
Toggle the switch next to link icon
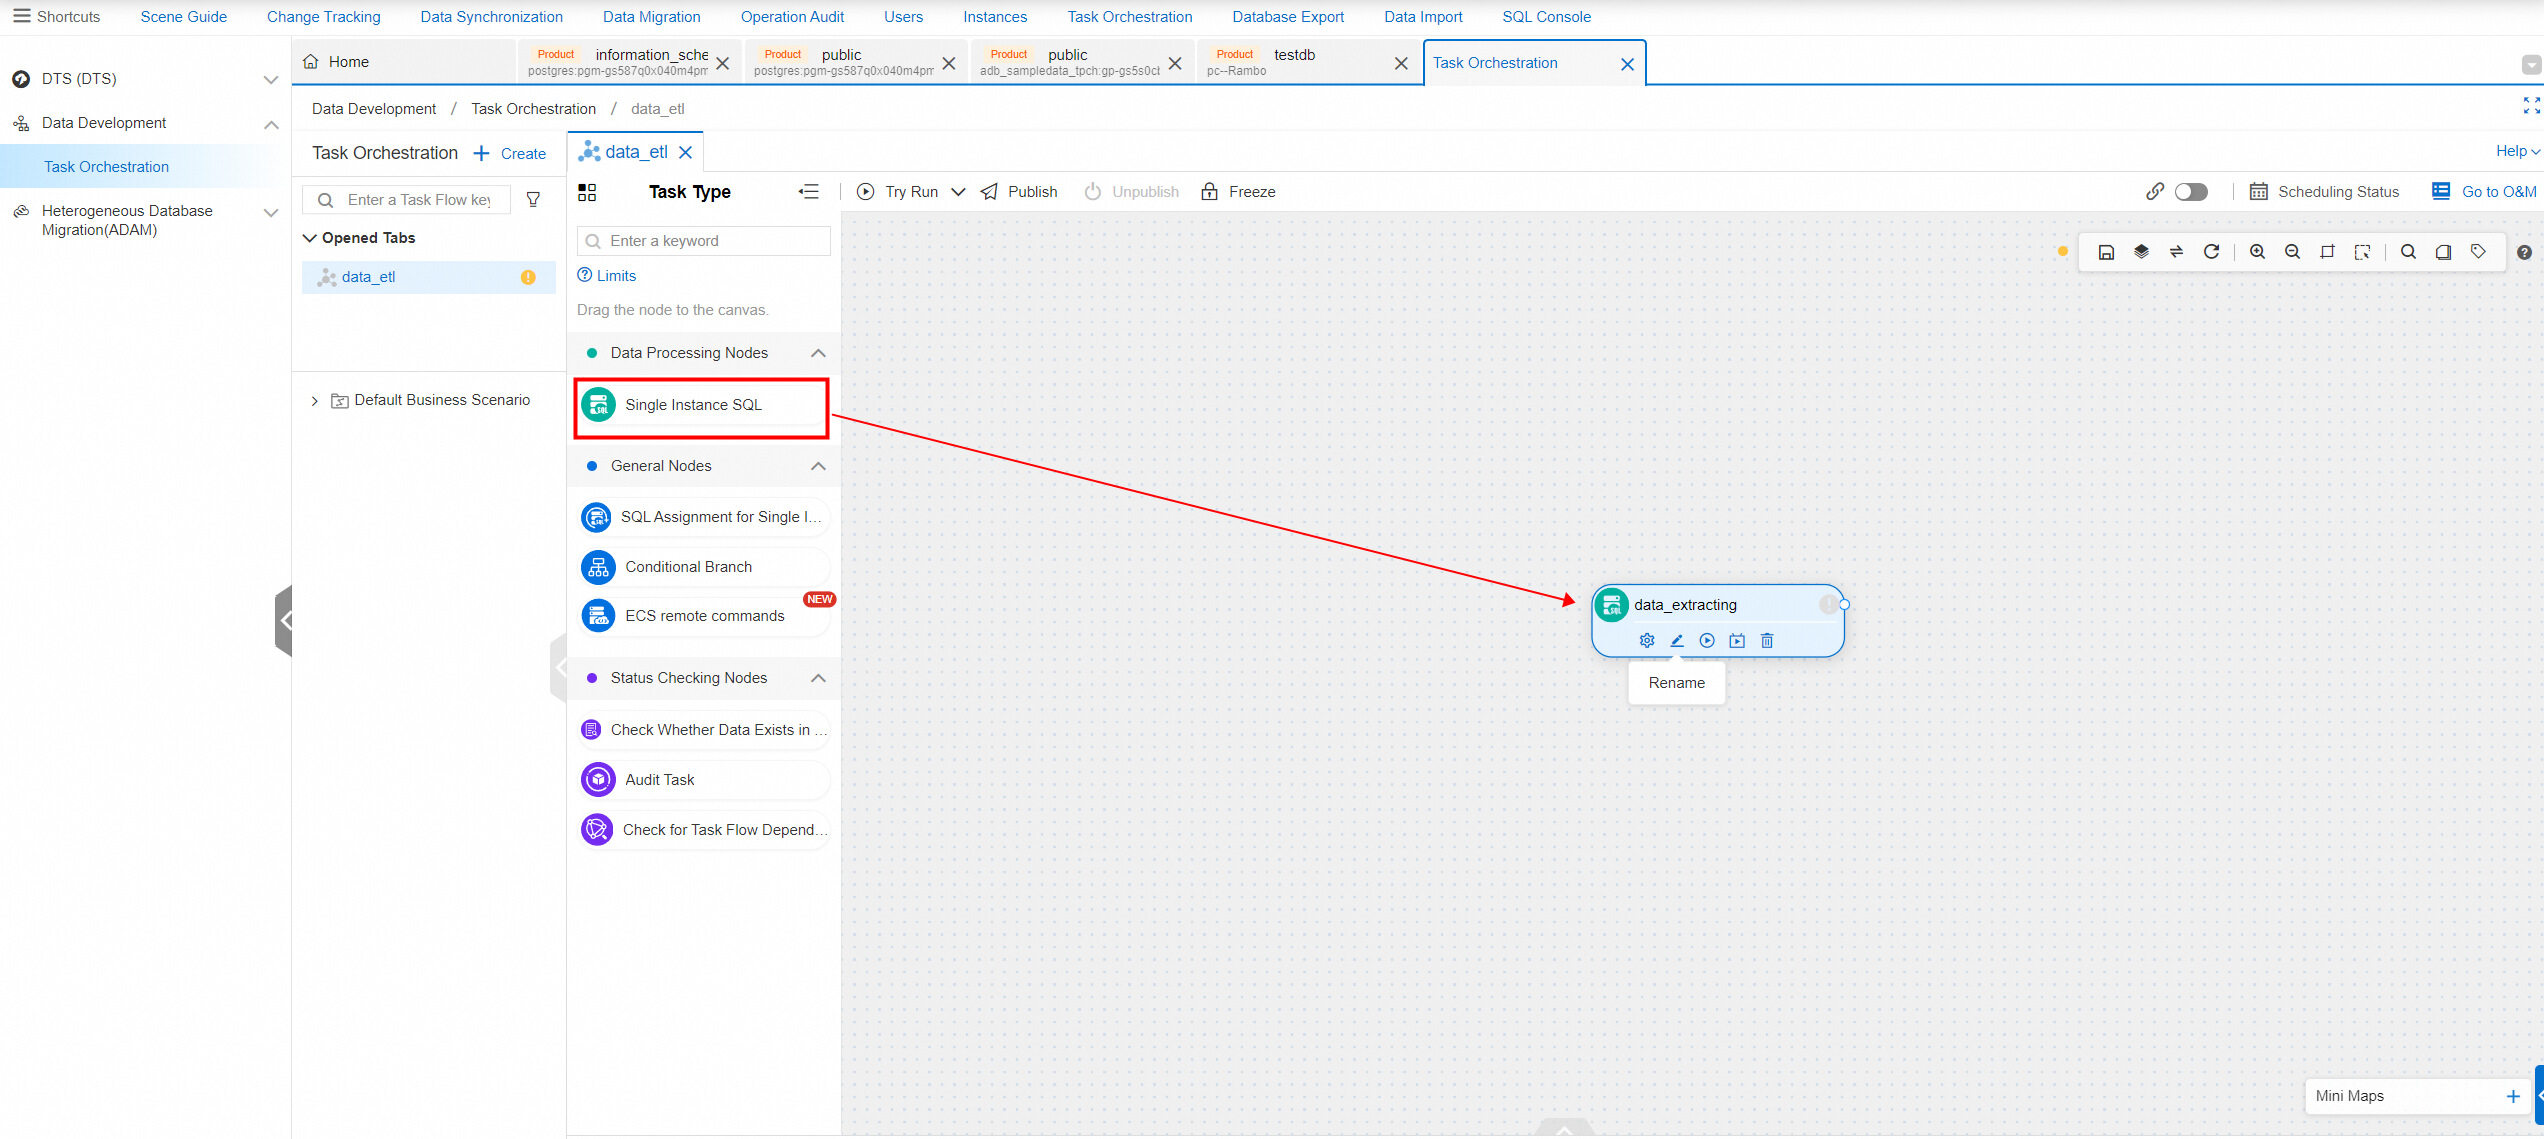[2190, 192]
